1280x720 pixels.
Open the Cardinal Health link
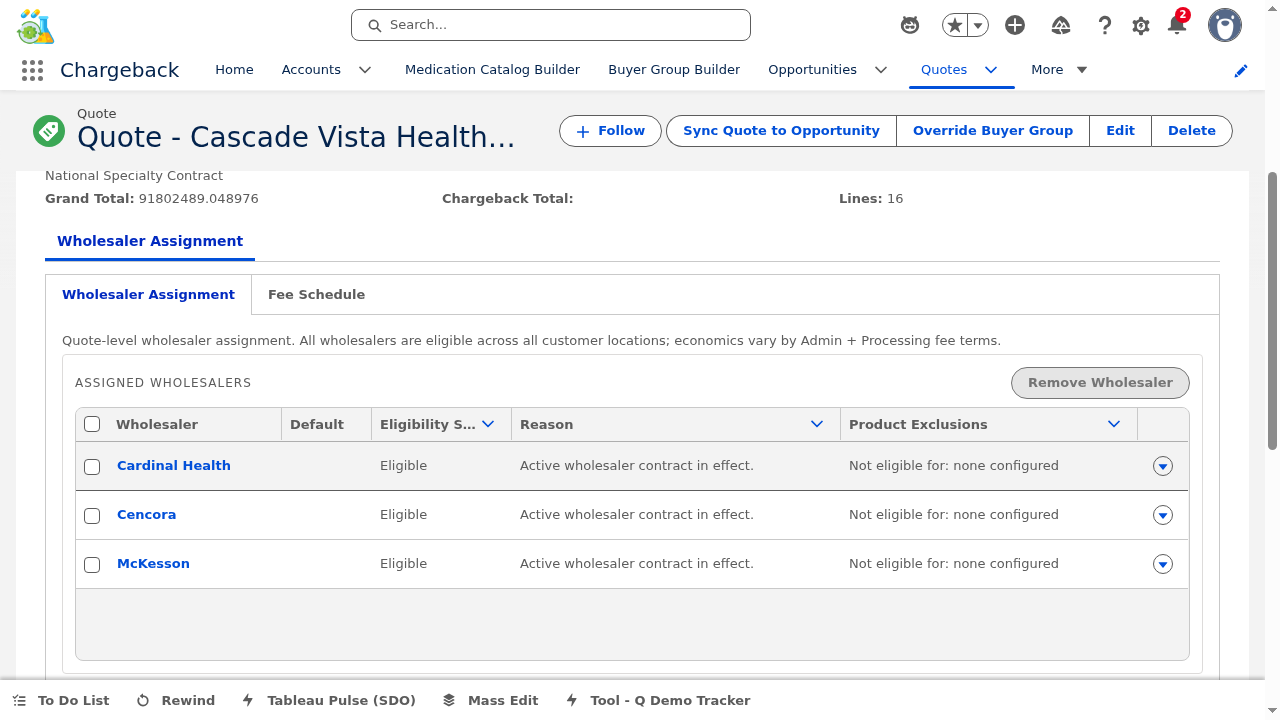[174, 466]
